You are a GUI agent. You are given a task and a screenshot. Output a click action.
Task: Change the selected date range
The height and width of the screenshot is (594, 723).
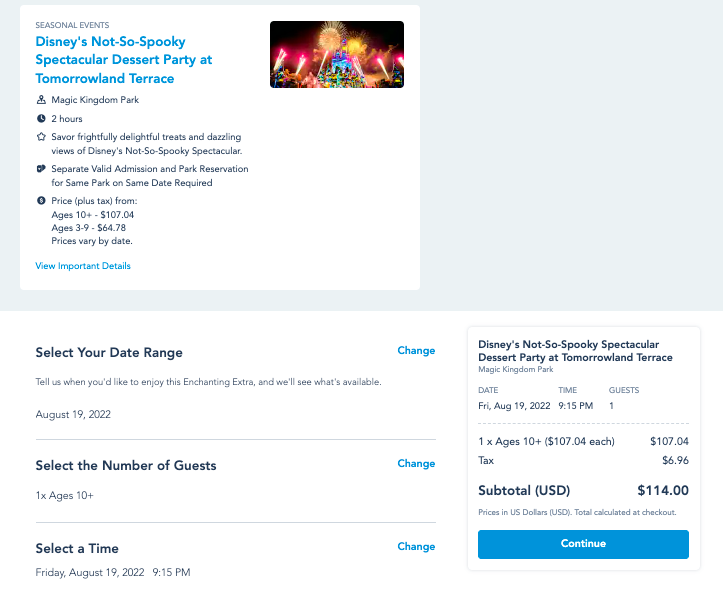[x=416, y=350]
